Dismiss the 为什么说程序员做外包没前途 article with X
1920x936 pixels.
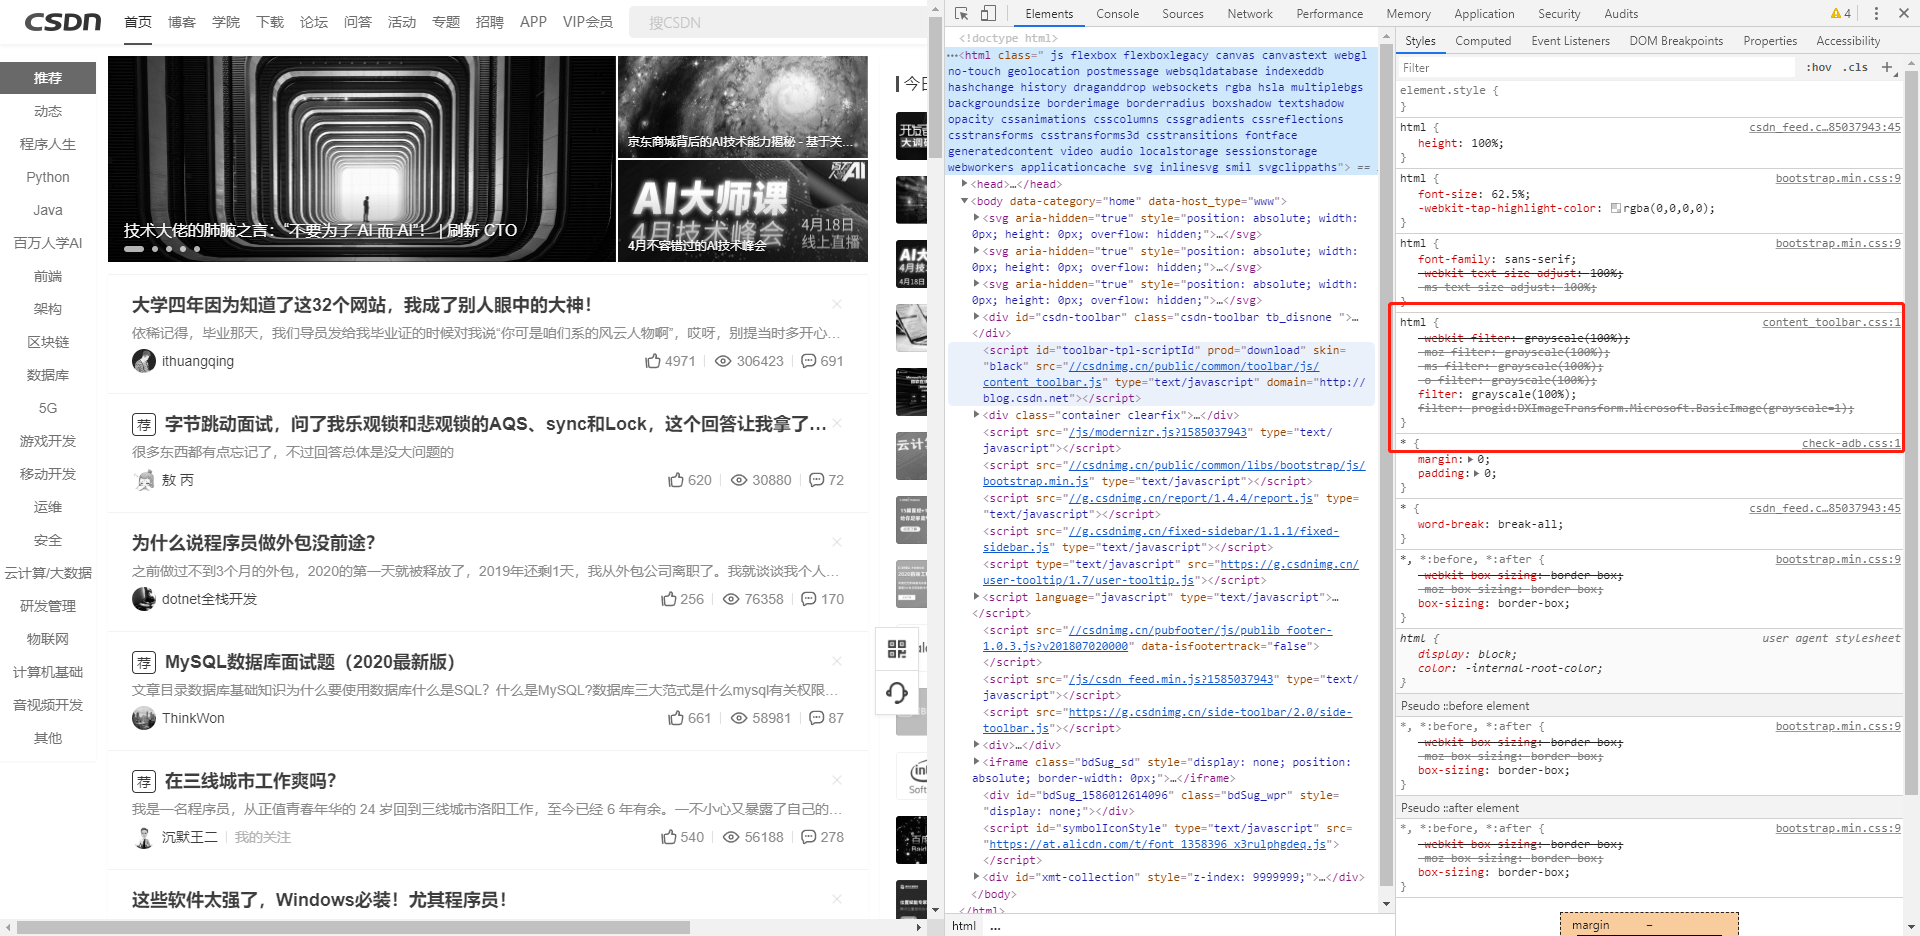837,542
